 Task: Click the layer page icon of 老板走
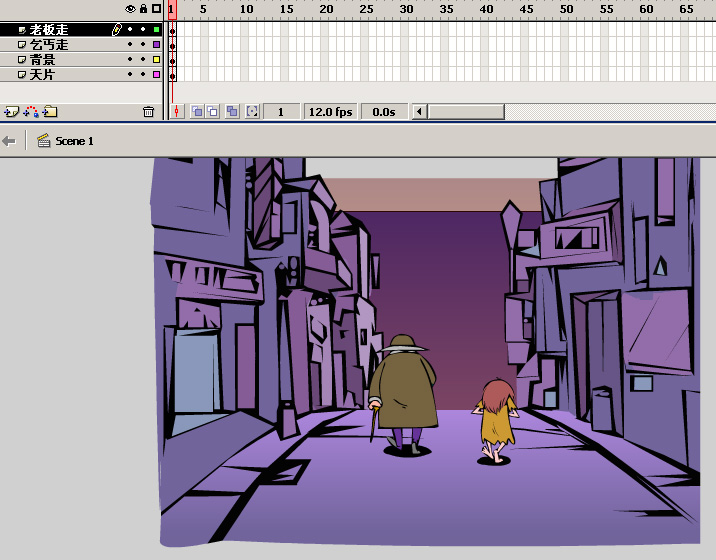[21, 30]
